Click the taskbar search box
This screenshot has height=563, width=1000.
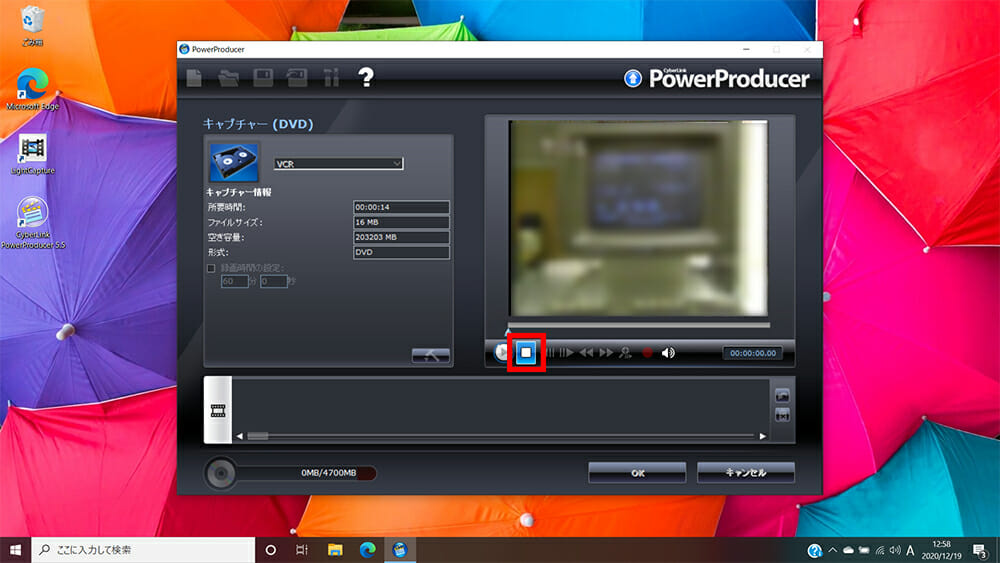click(143, 550)
